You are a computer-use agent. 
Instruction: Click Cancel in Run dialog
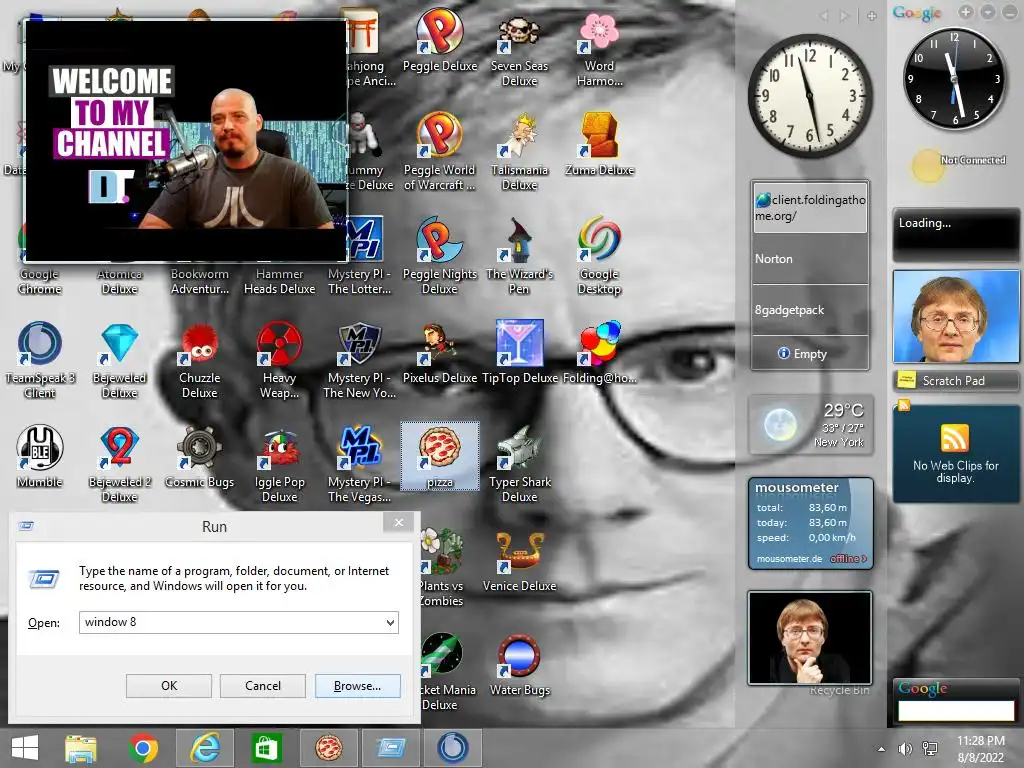click(x=263, y=686)
